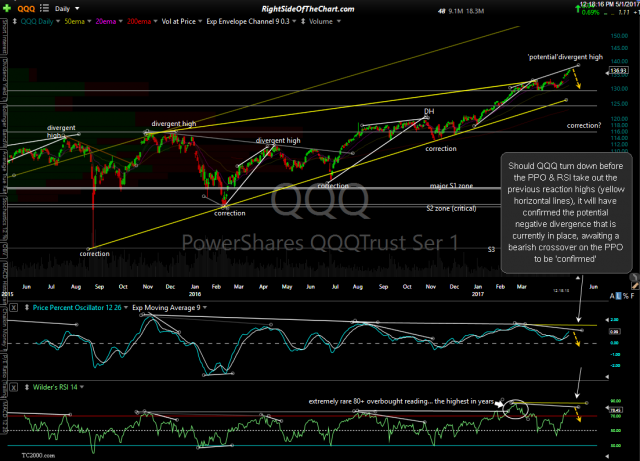Click the 2016 year label on time axis
Viewport: 640px width, 461px height.
click(195, 294)
